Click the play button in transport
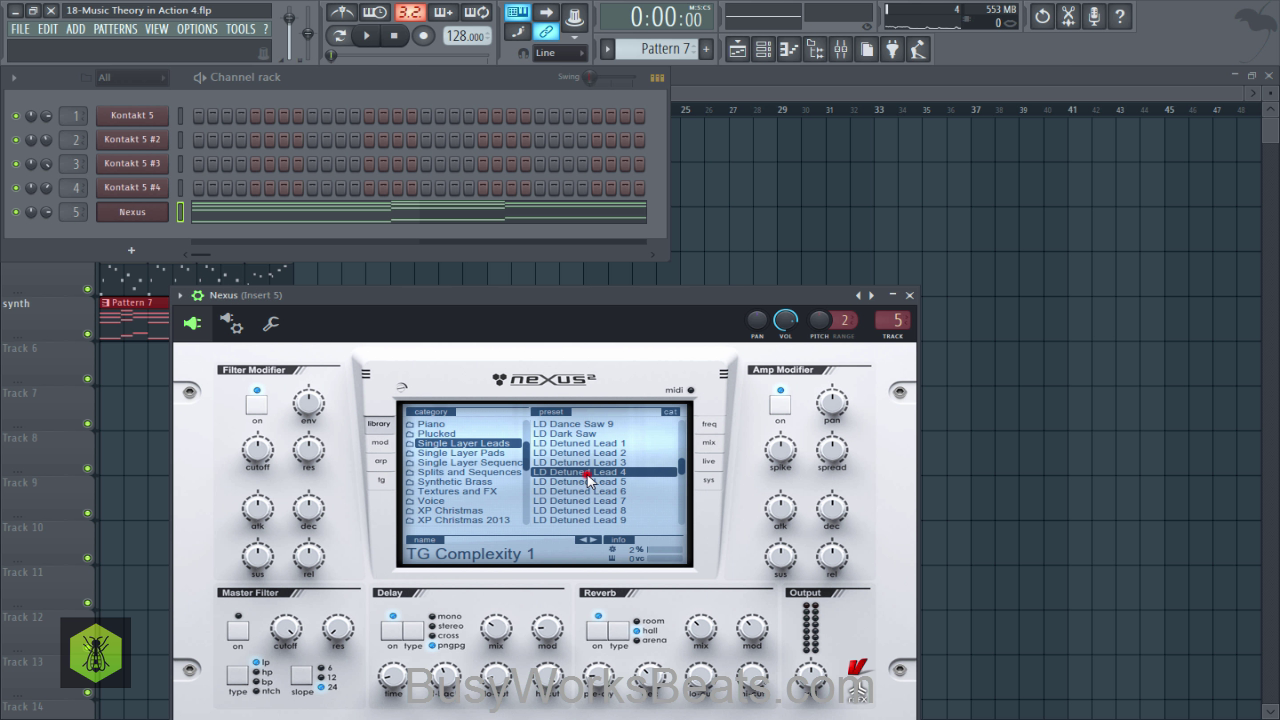Viewport: 1280px width, 720px height. tap(367, 36)
